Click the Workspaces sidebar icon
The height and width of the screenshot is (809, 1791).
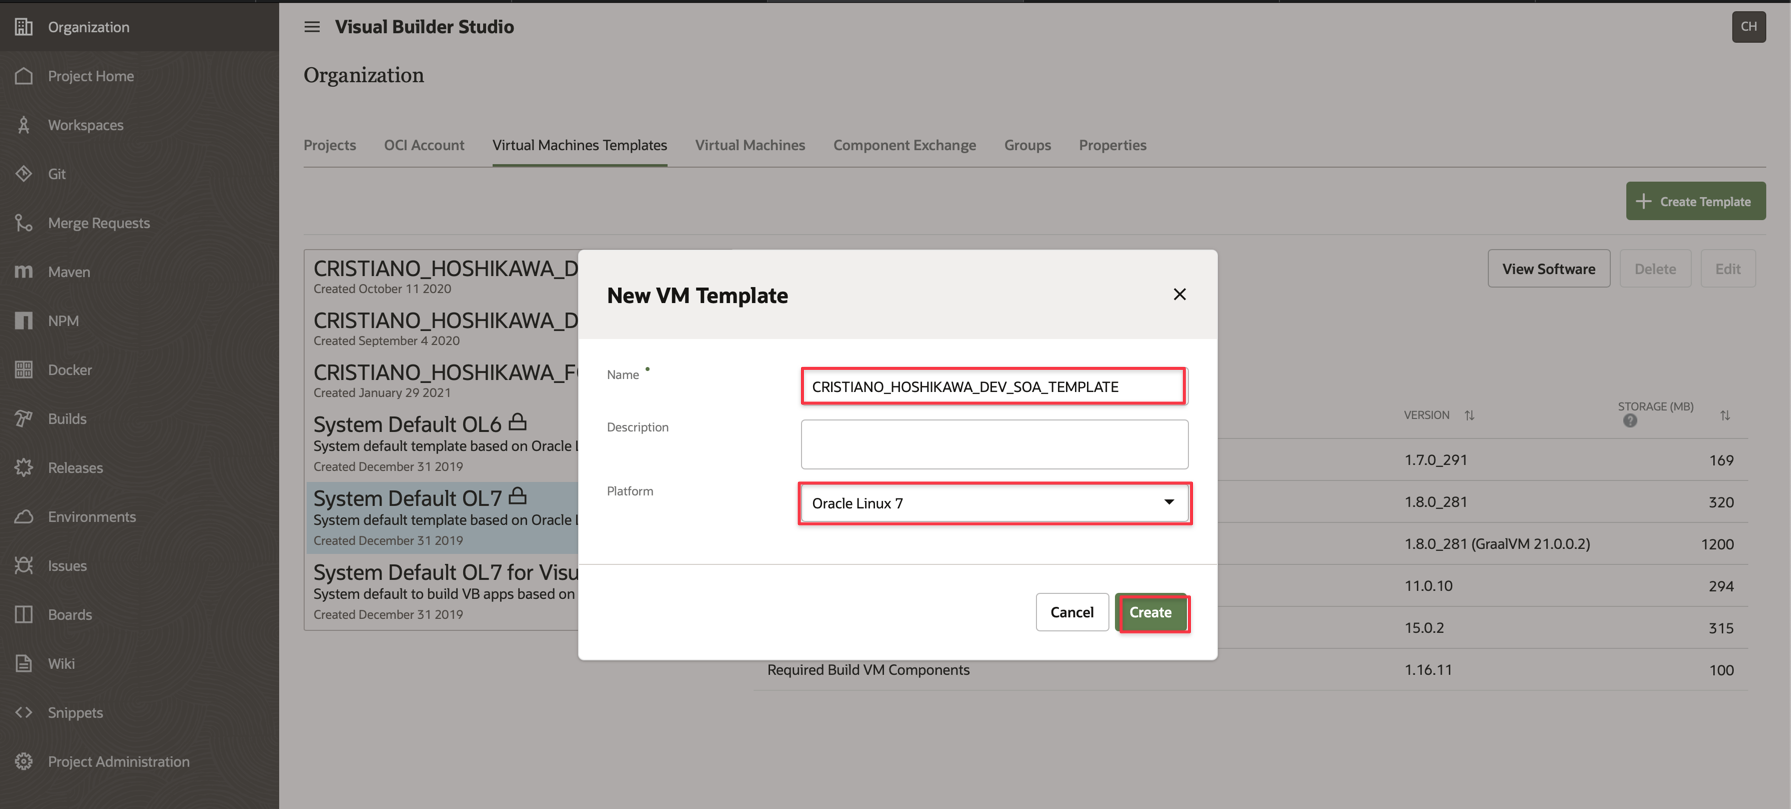(x=24, y=125)
